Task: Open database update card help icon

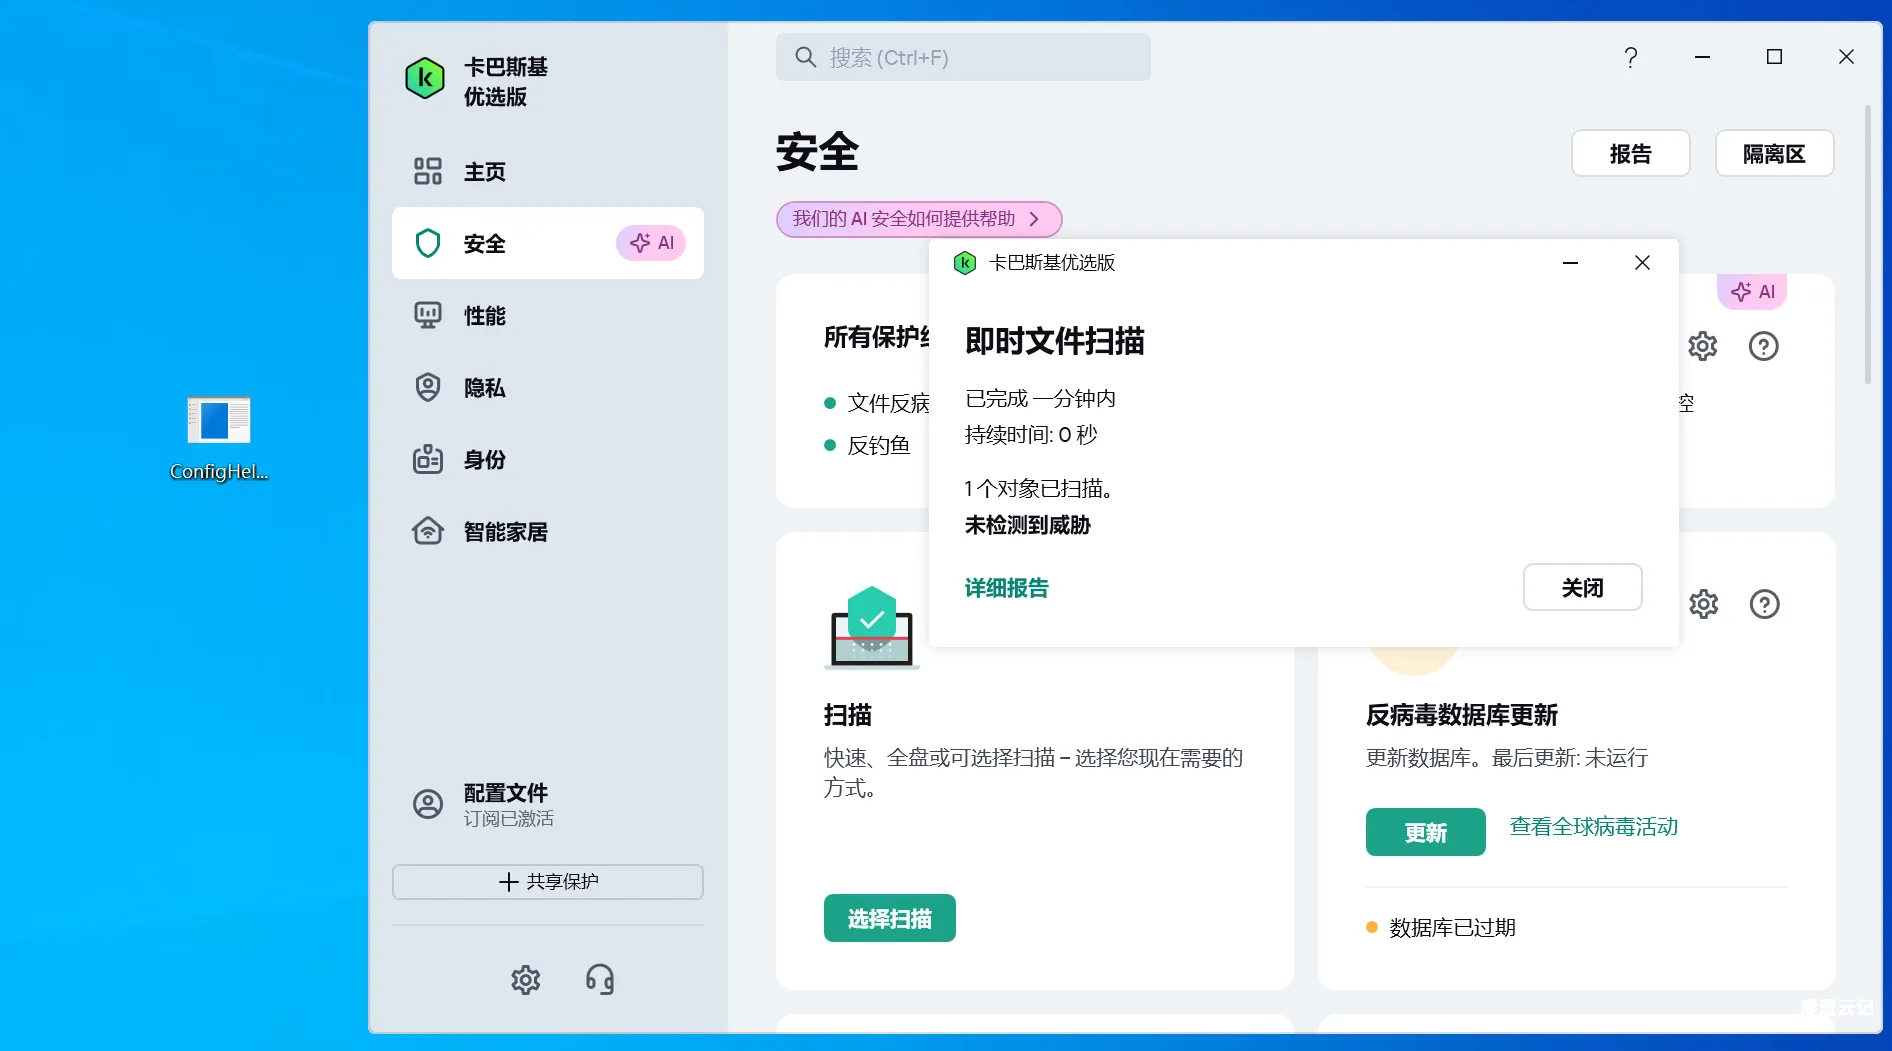Action: 1764,604
